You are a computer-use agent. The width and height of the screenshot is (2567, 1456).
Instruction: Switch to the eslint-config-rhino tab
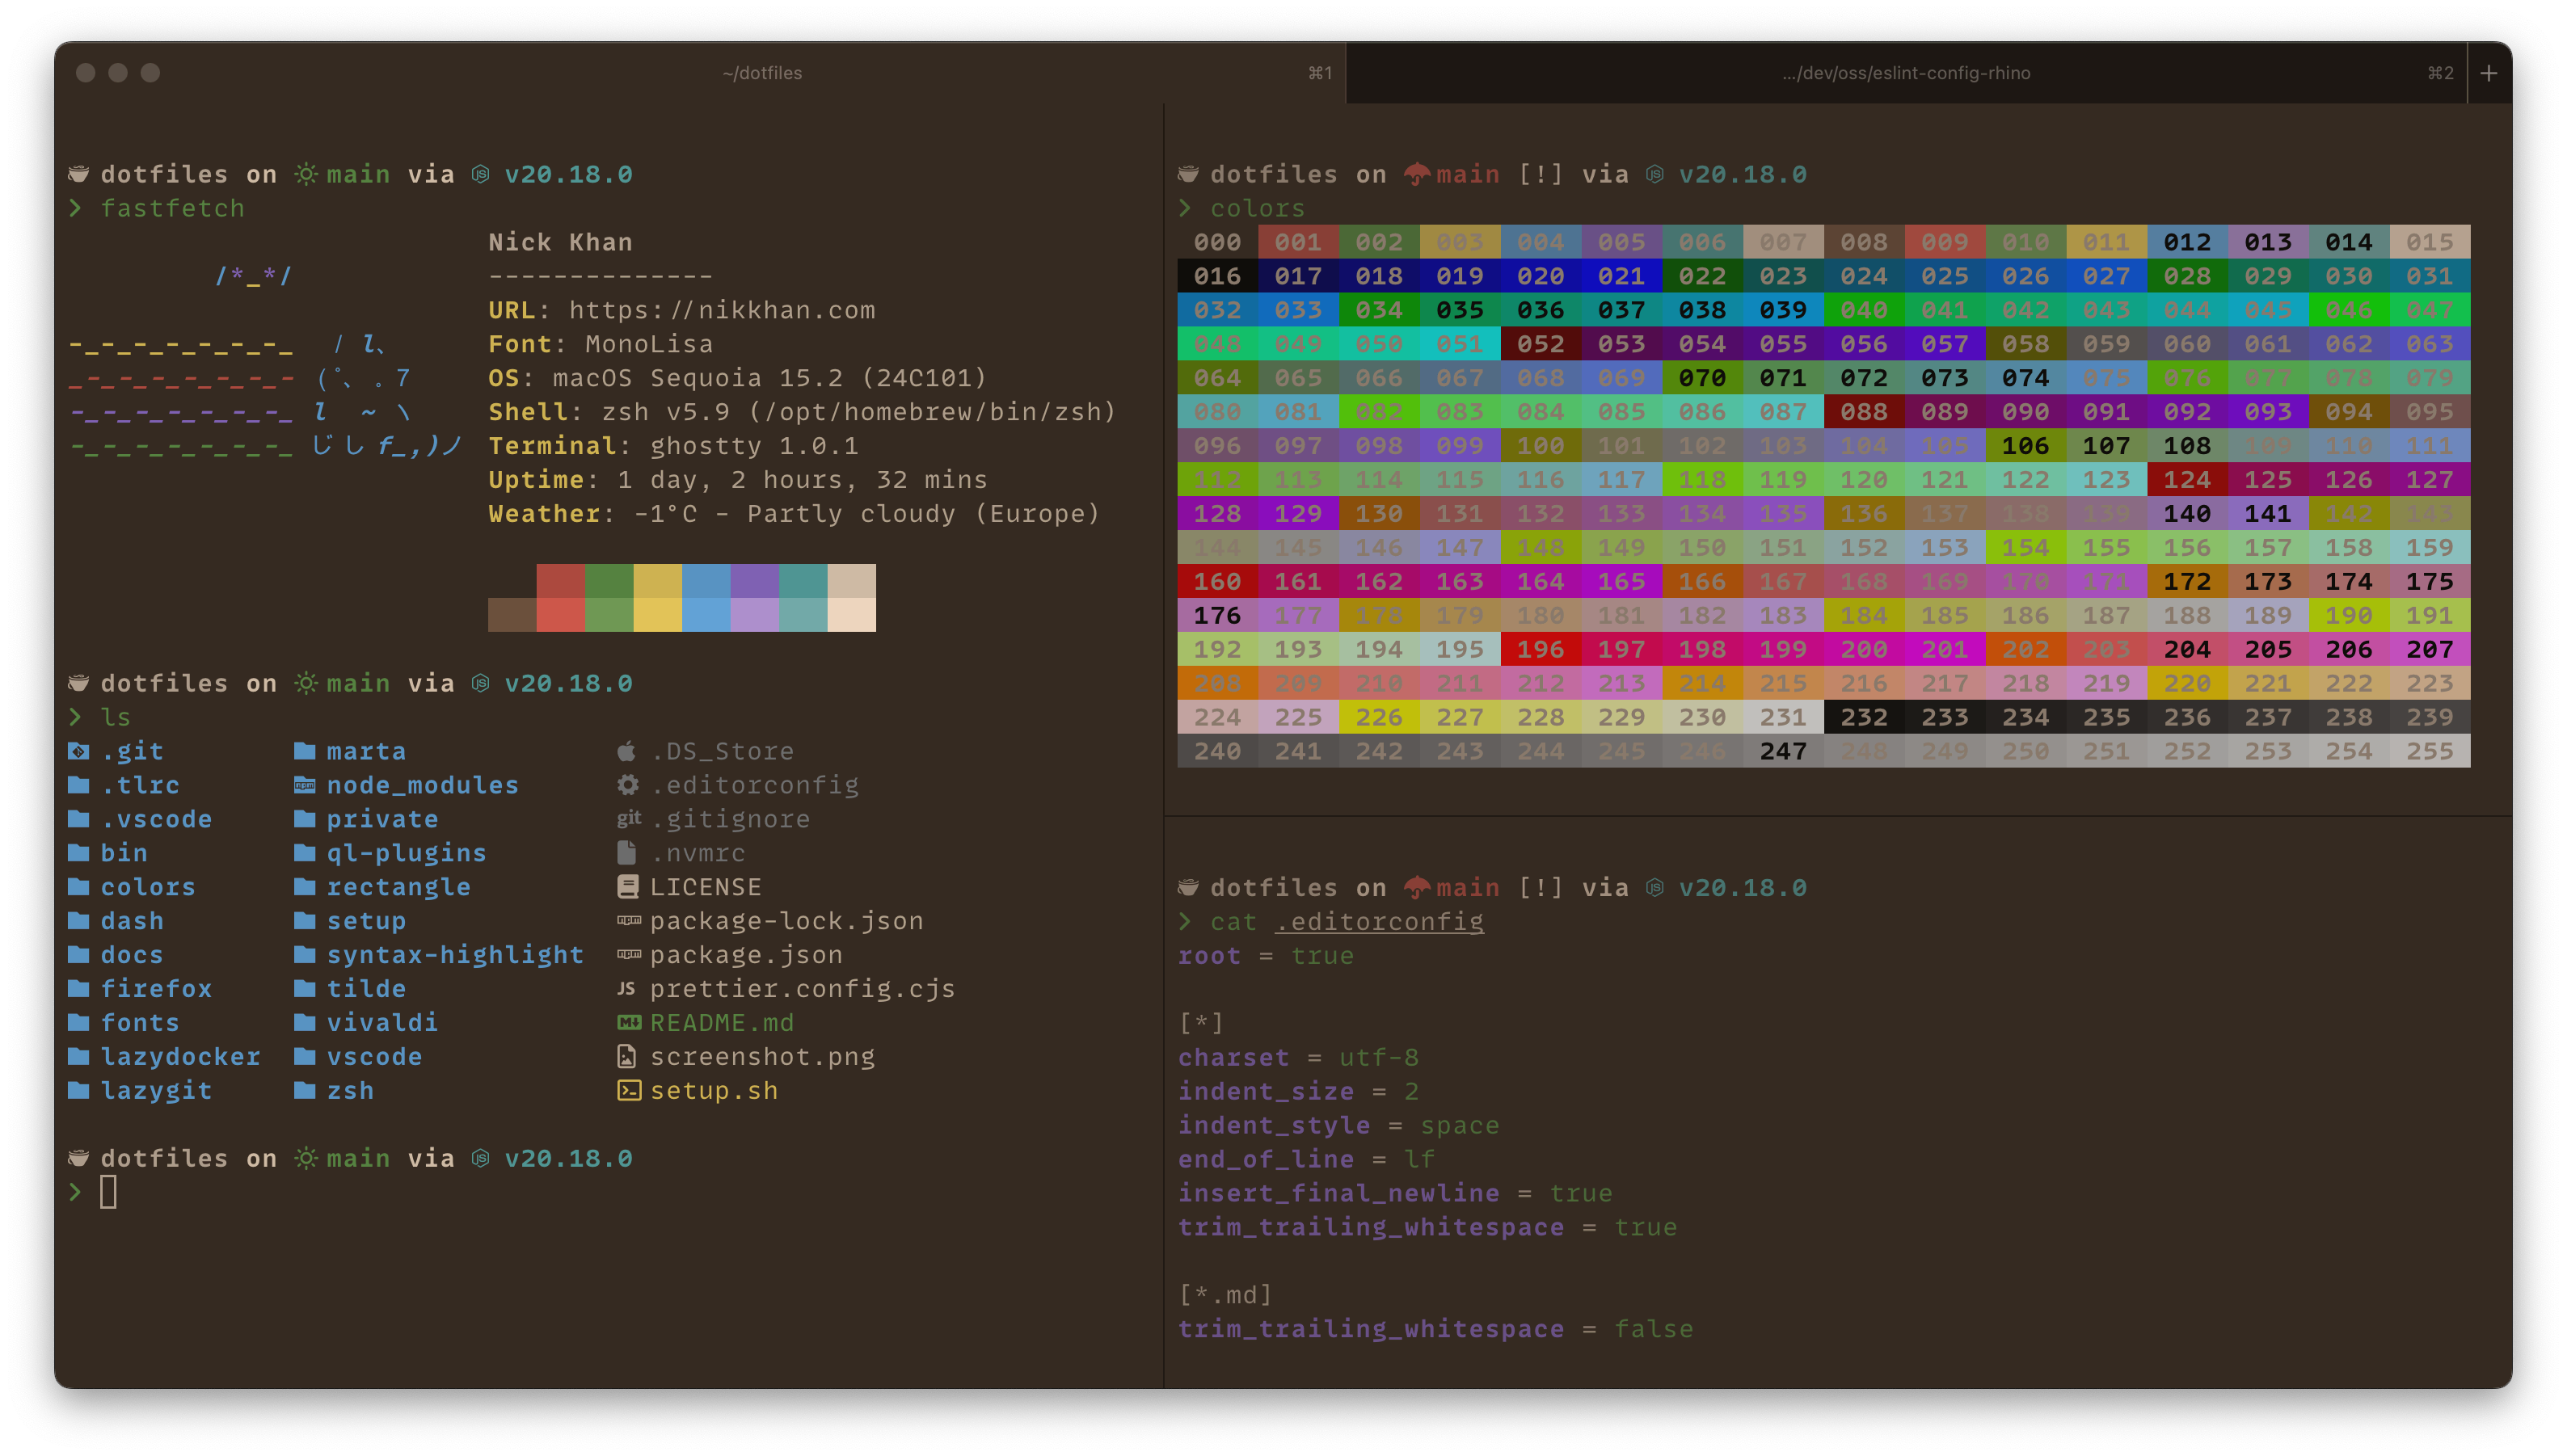click(1906, 73)
